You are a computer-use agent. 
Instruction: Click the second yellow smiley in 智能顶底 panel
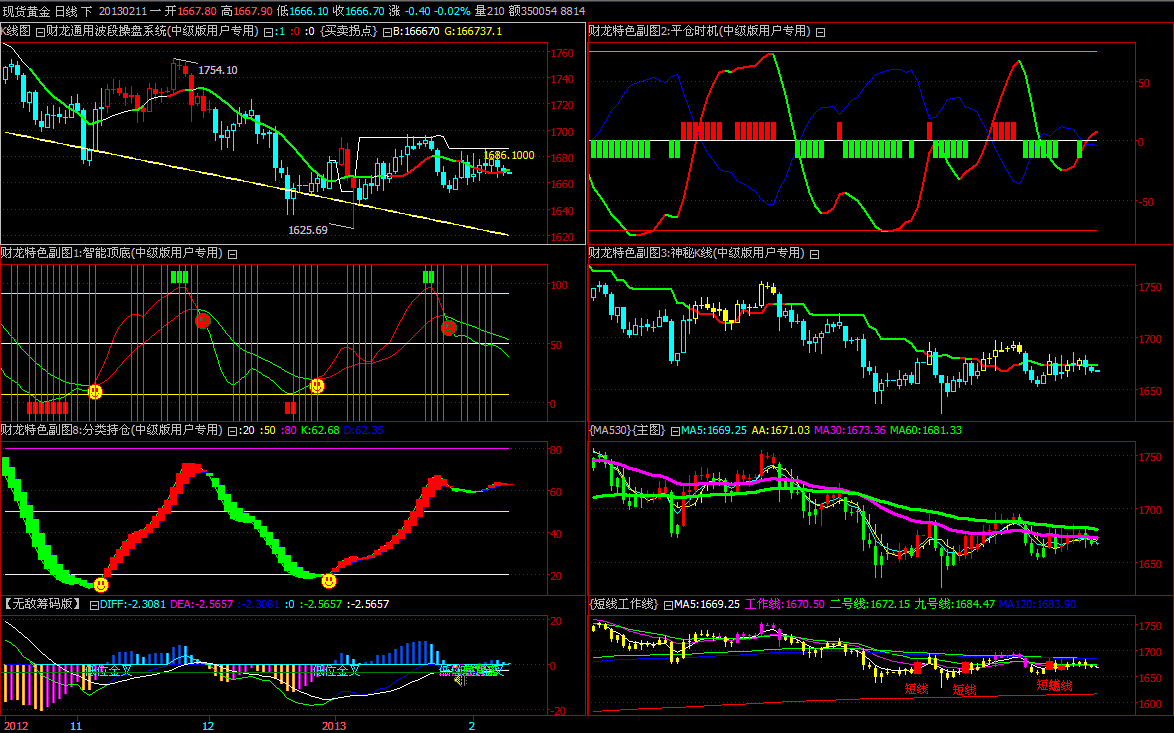tap(317, 386)
